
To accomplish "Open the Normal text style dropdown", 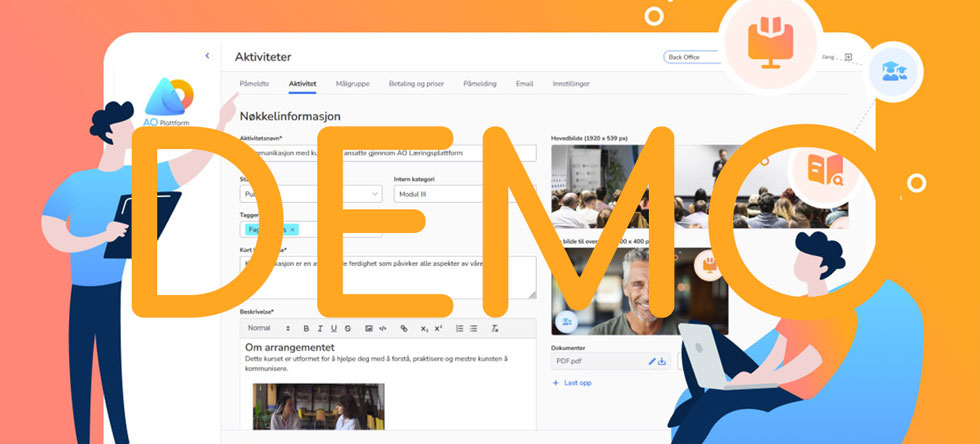I will (x=269, y=328).
